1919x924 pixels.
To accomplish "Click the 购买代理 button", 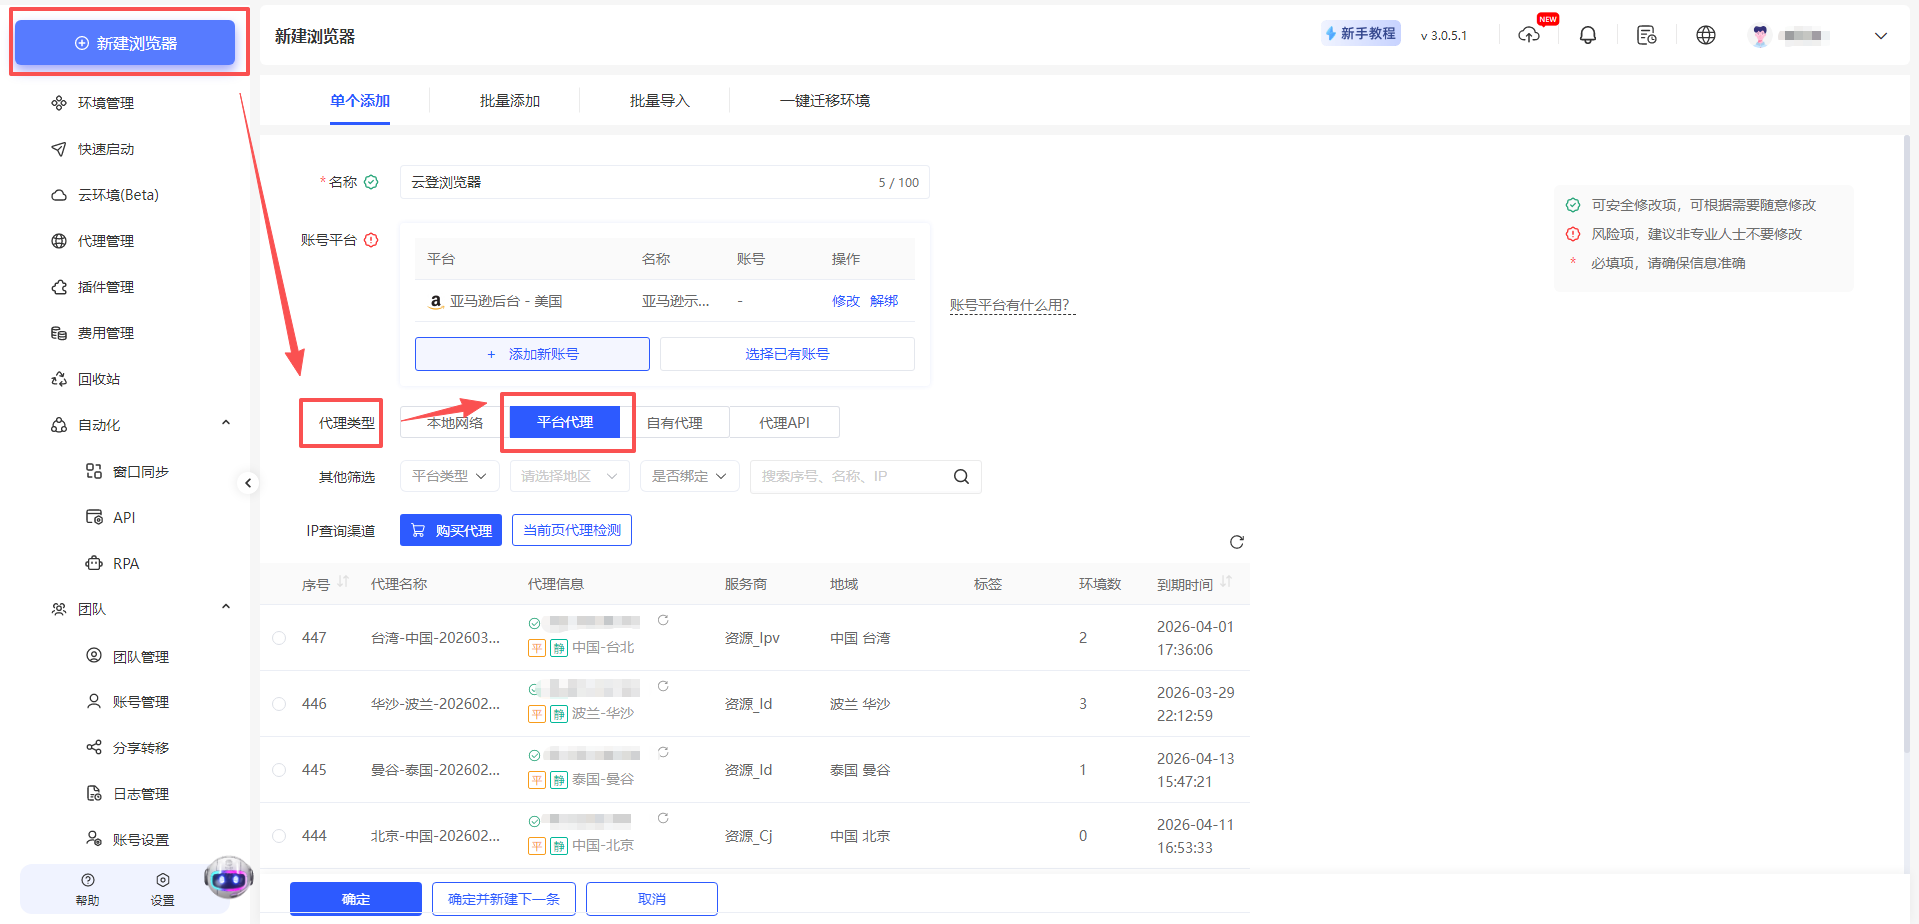I will tap(450, 529).
